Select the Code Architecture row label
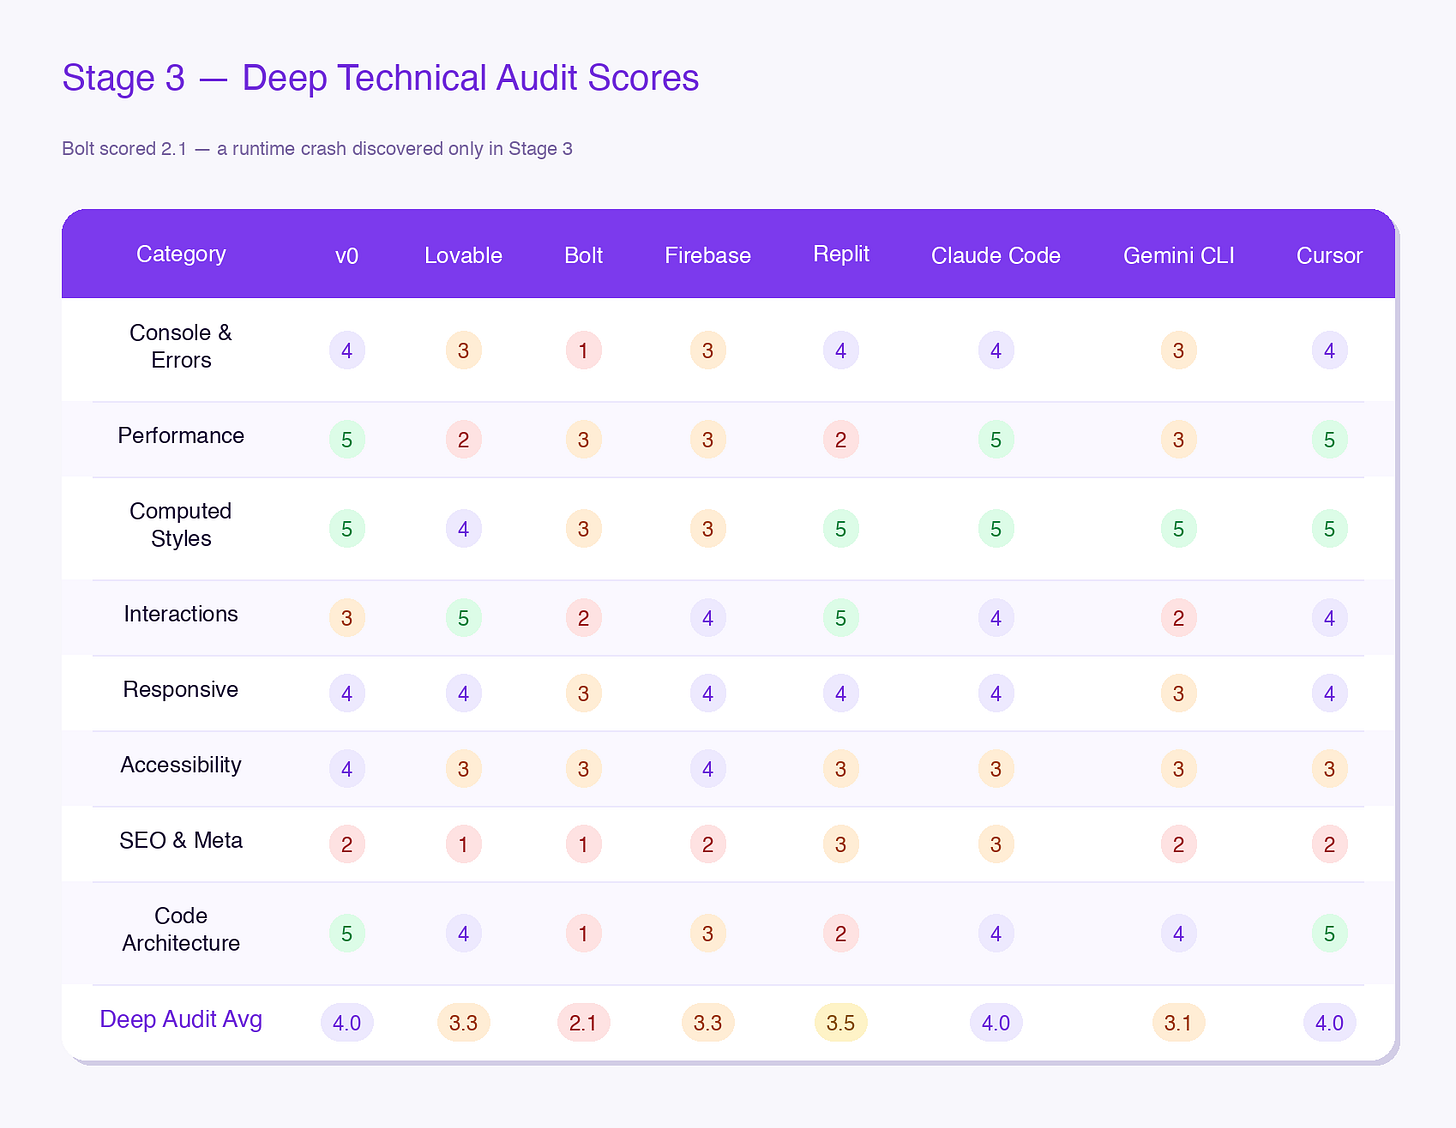The image size is (1456, 1128). click(x=181, y=930)
